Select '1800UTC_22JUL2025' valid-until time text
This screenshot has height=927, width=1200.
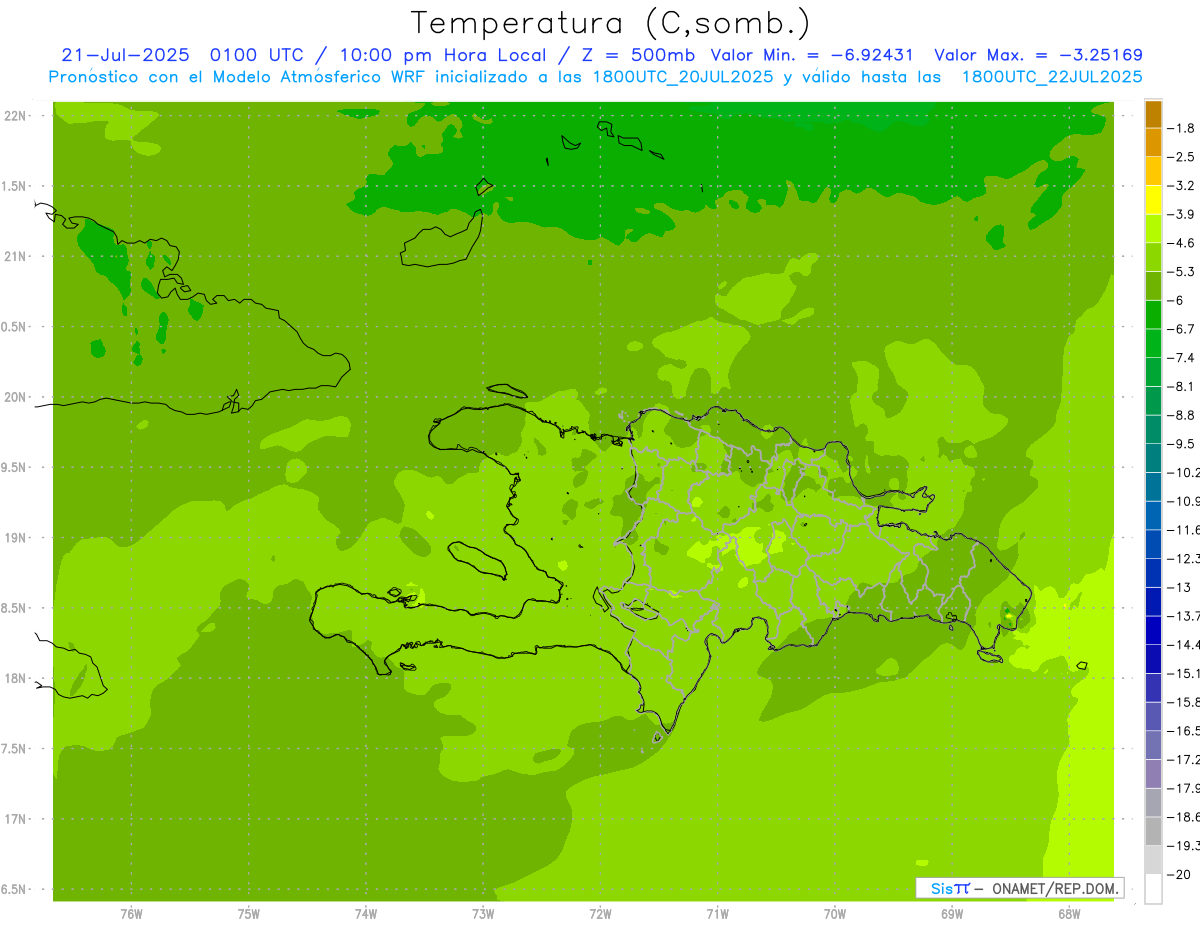click(x=1051, y=77)
